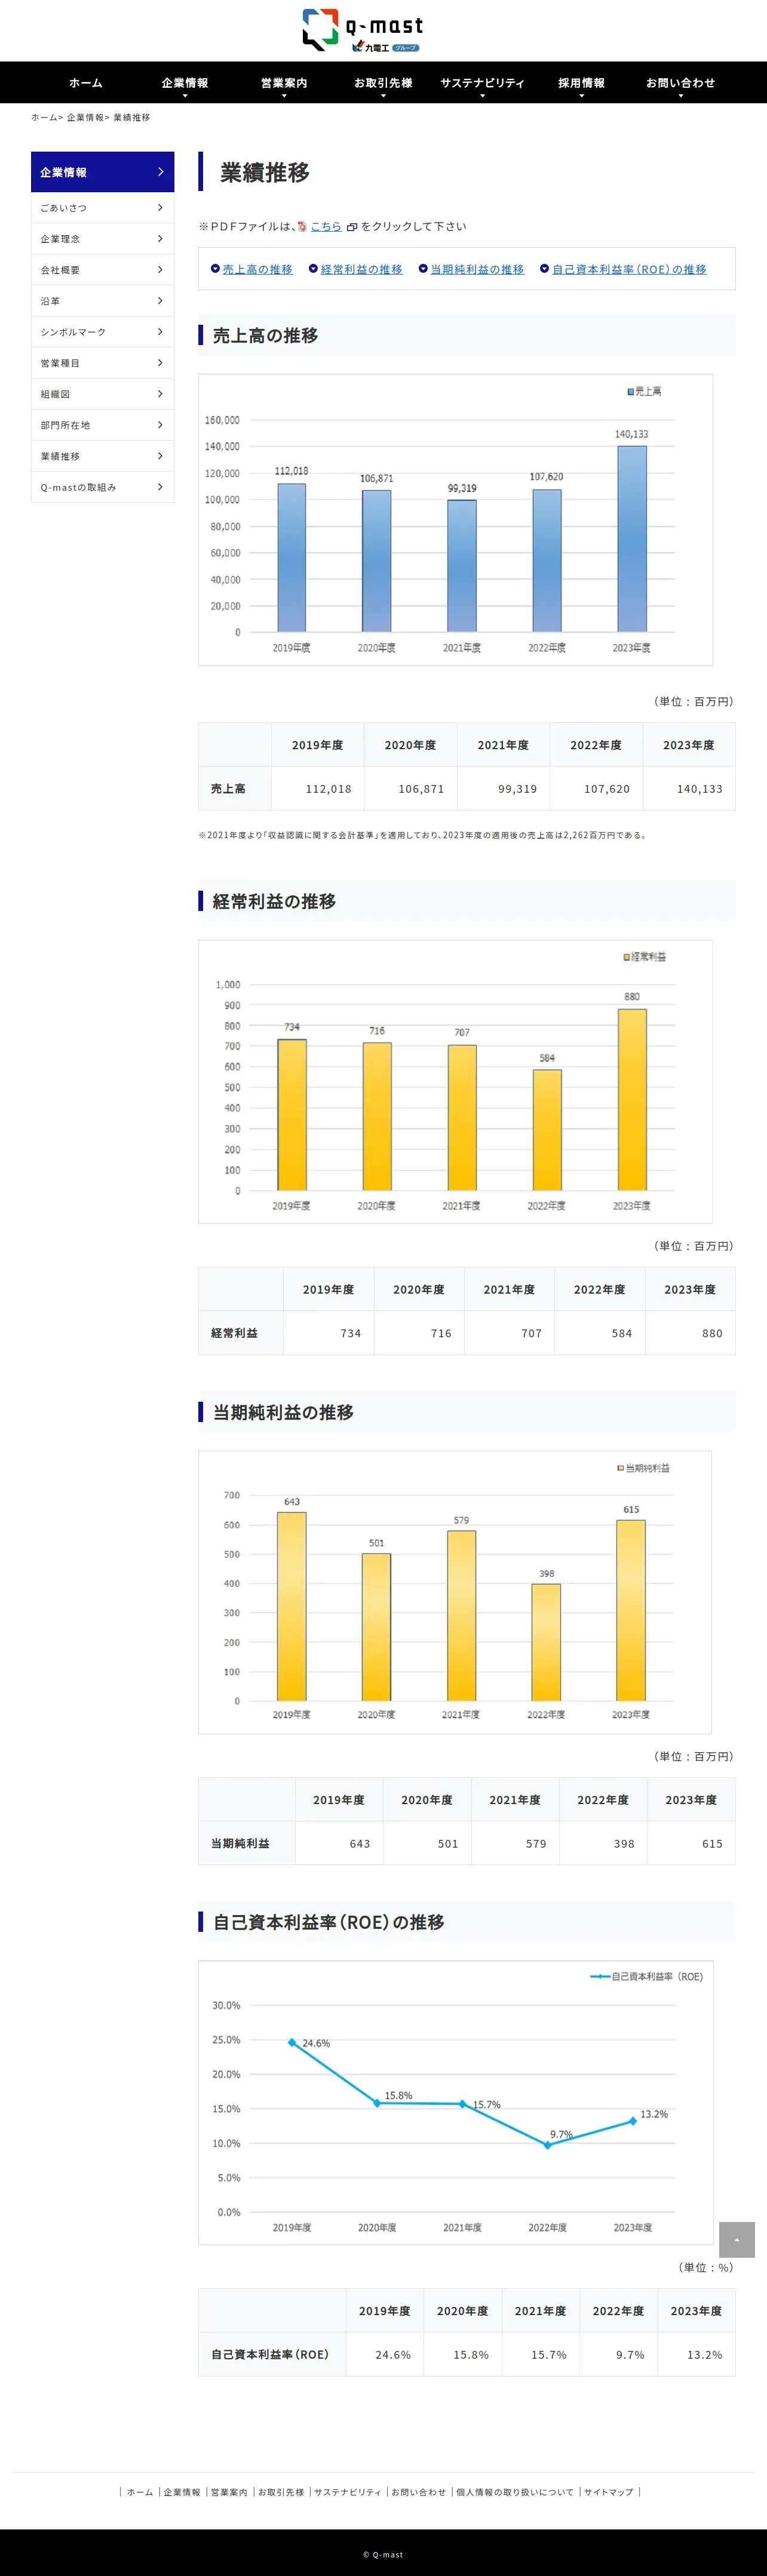Select the 880 経常利益 table cell
The image size is (767, 2576).
[x=690, y=1333]
